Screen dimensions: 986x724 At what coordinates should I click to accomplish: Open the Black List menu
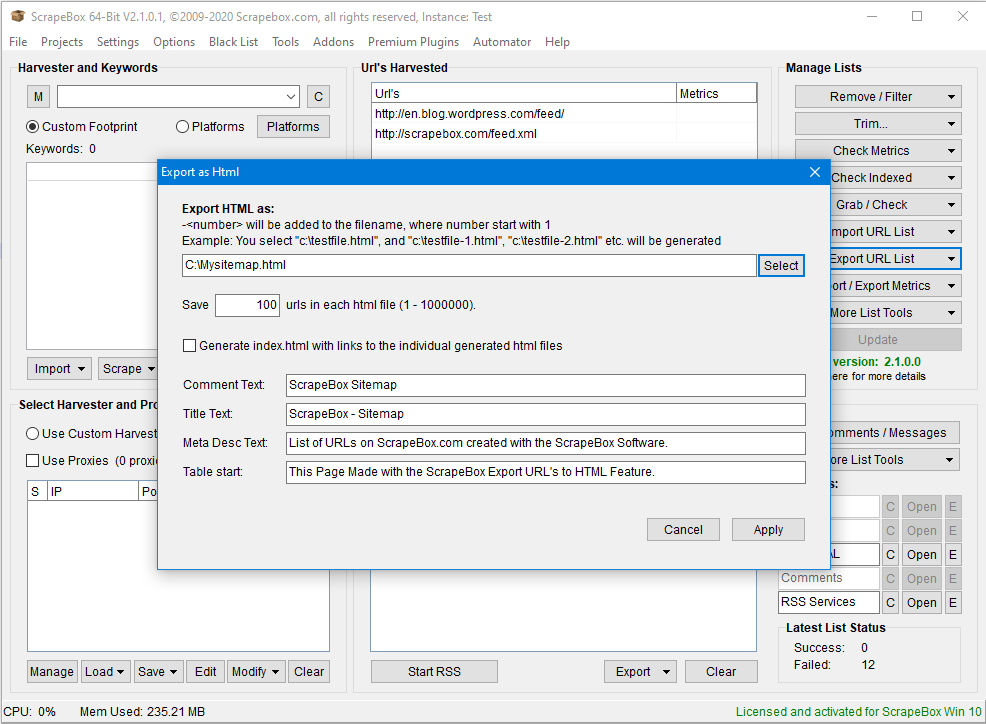coord(233,42)
